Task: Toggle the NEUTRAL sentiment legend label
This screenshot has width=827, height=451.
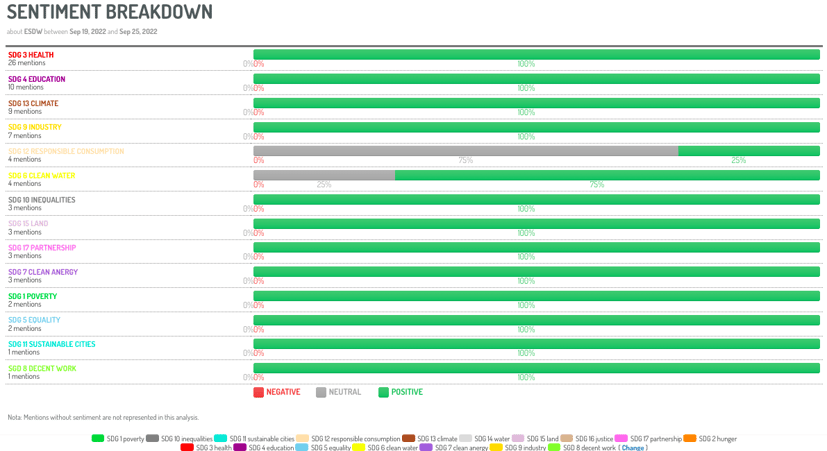Action: (345, 393)
